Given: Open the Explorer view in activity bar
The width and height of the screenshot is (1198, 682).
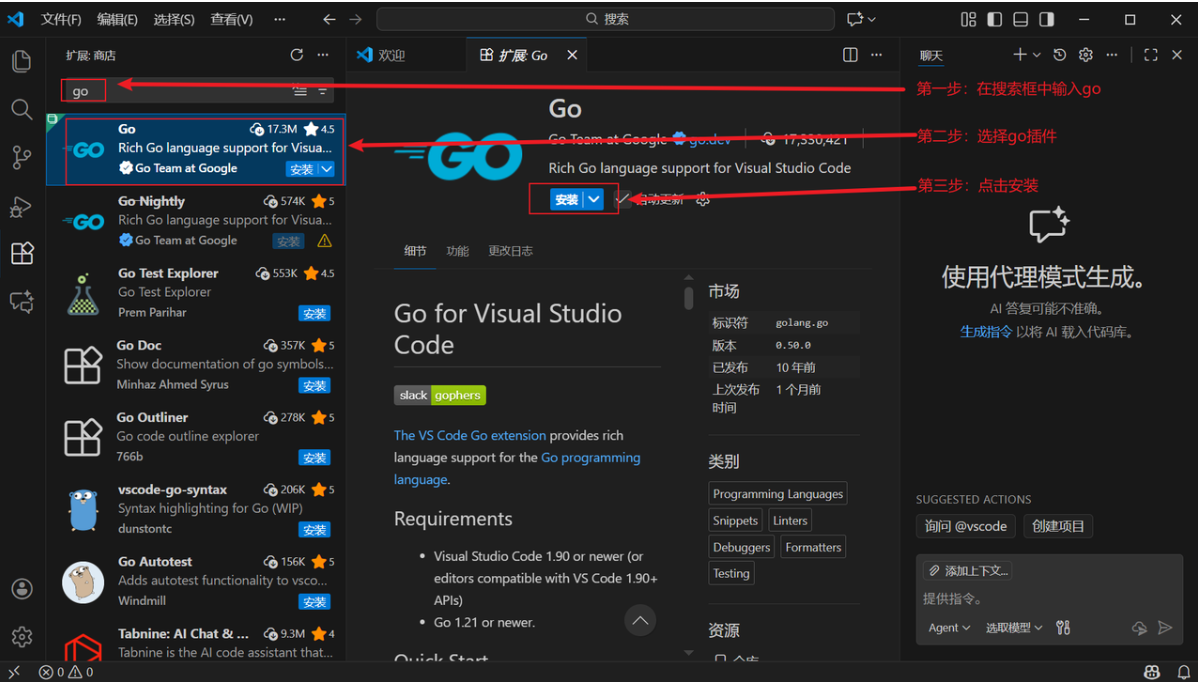Looking at the screenshot, I should pos(22,61).
